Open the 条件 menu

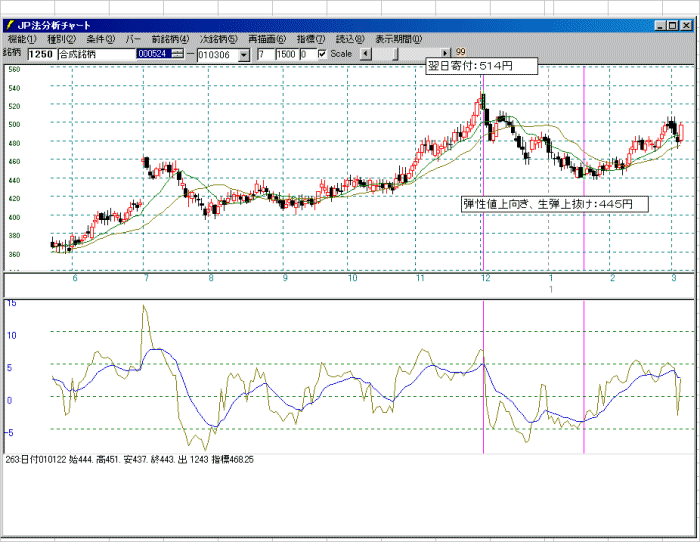100,39
